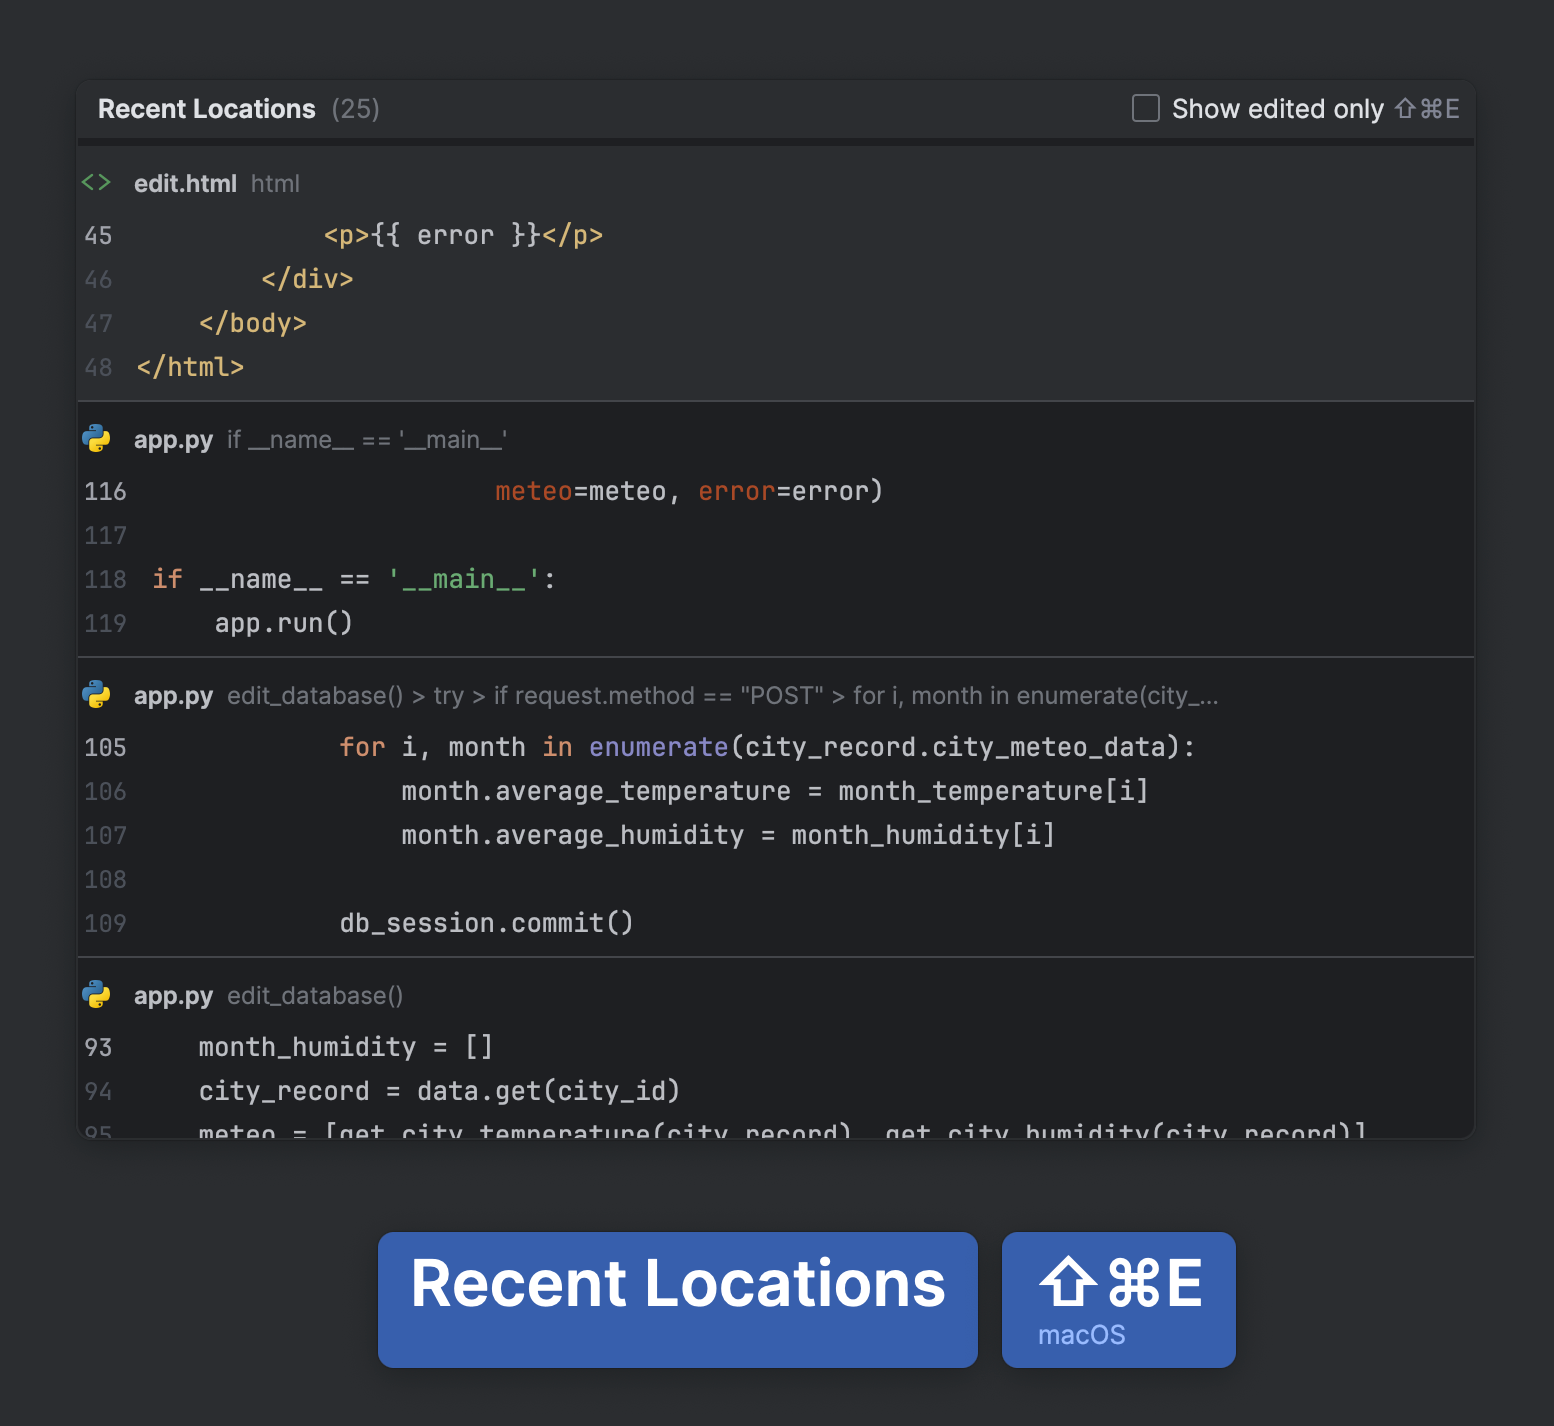Click the app.run() code line
The width and height of the screenshot is (1554, 1426).
[x=283, y=622]
